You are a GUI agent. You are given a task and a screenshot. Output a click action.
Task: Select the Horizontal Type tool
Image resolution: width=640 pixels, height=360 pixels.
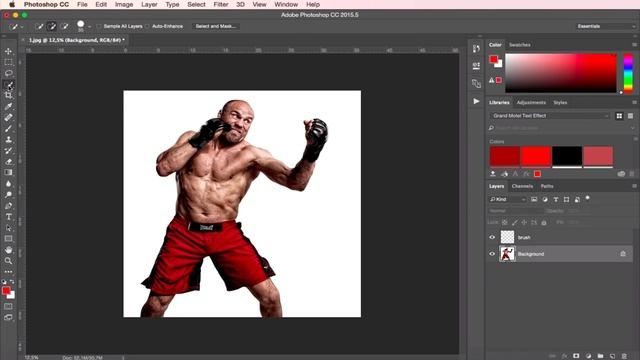pos(8,217)
